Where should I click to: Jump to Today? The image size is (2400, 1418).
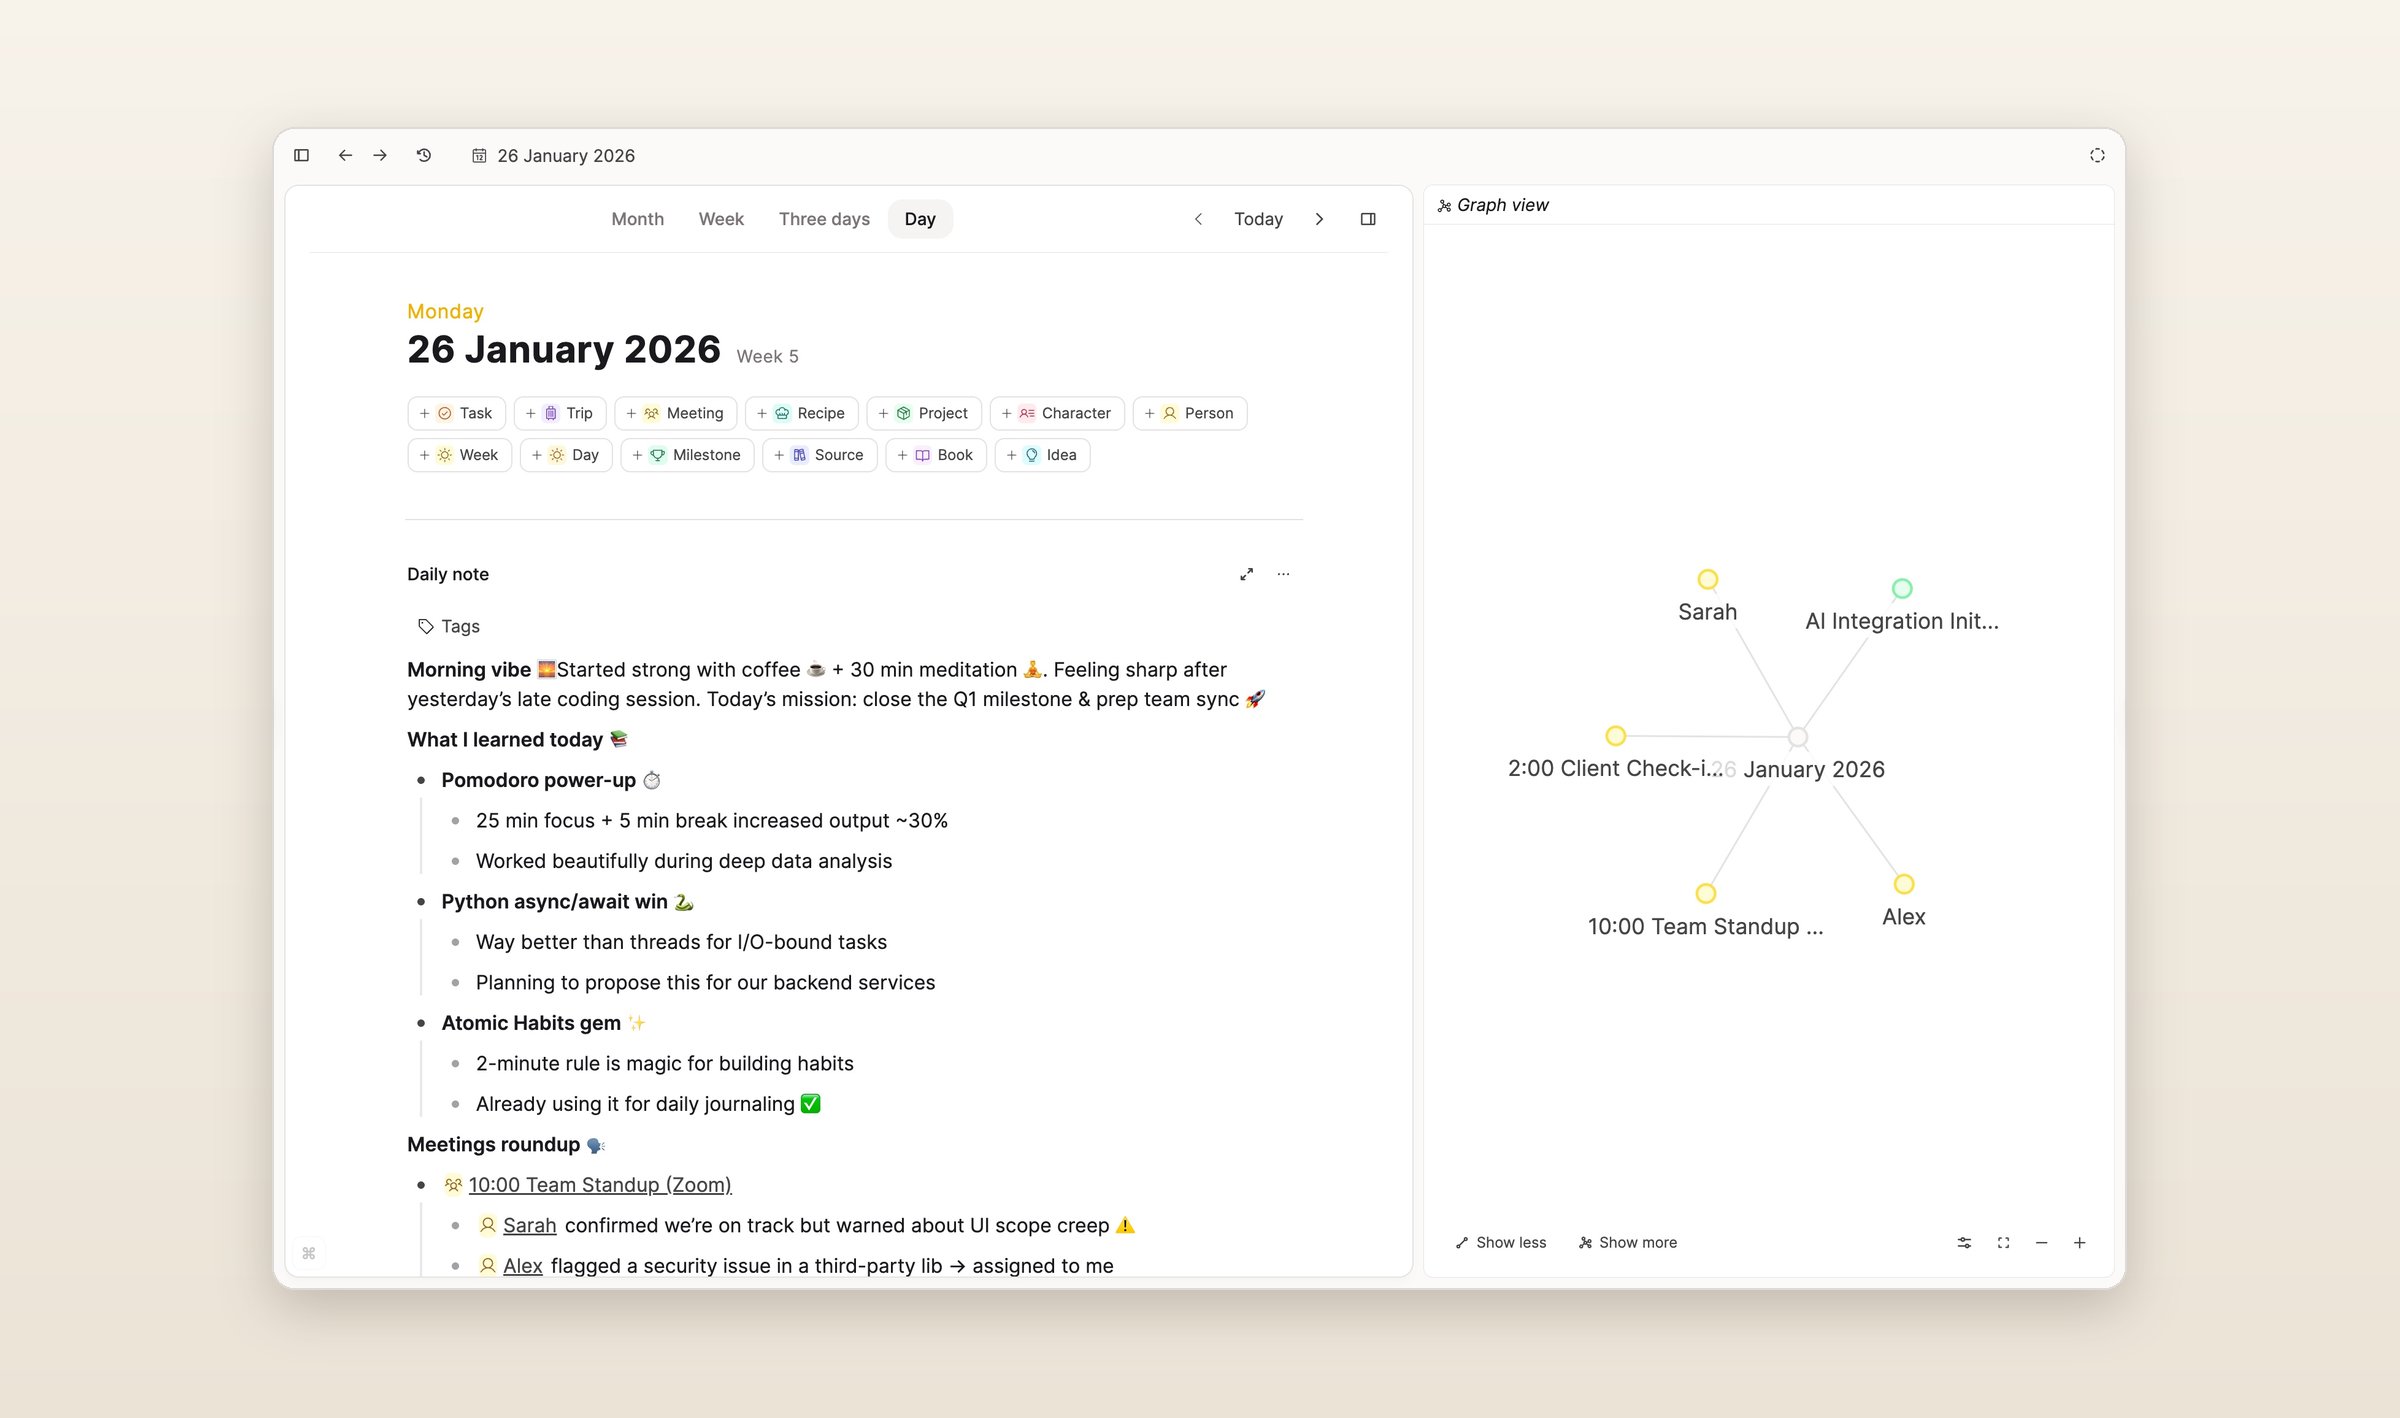(x=1258, y=219)
